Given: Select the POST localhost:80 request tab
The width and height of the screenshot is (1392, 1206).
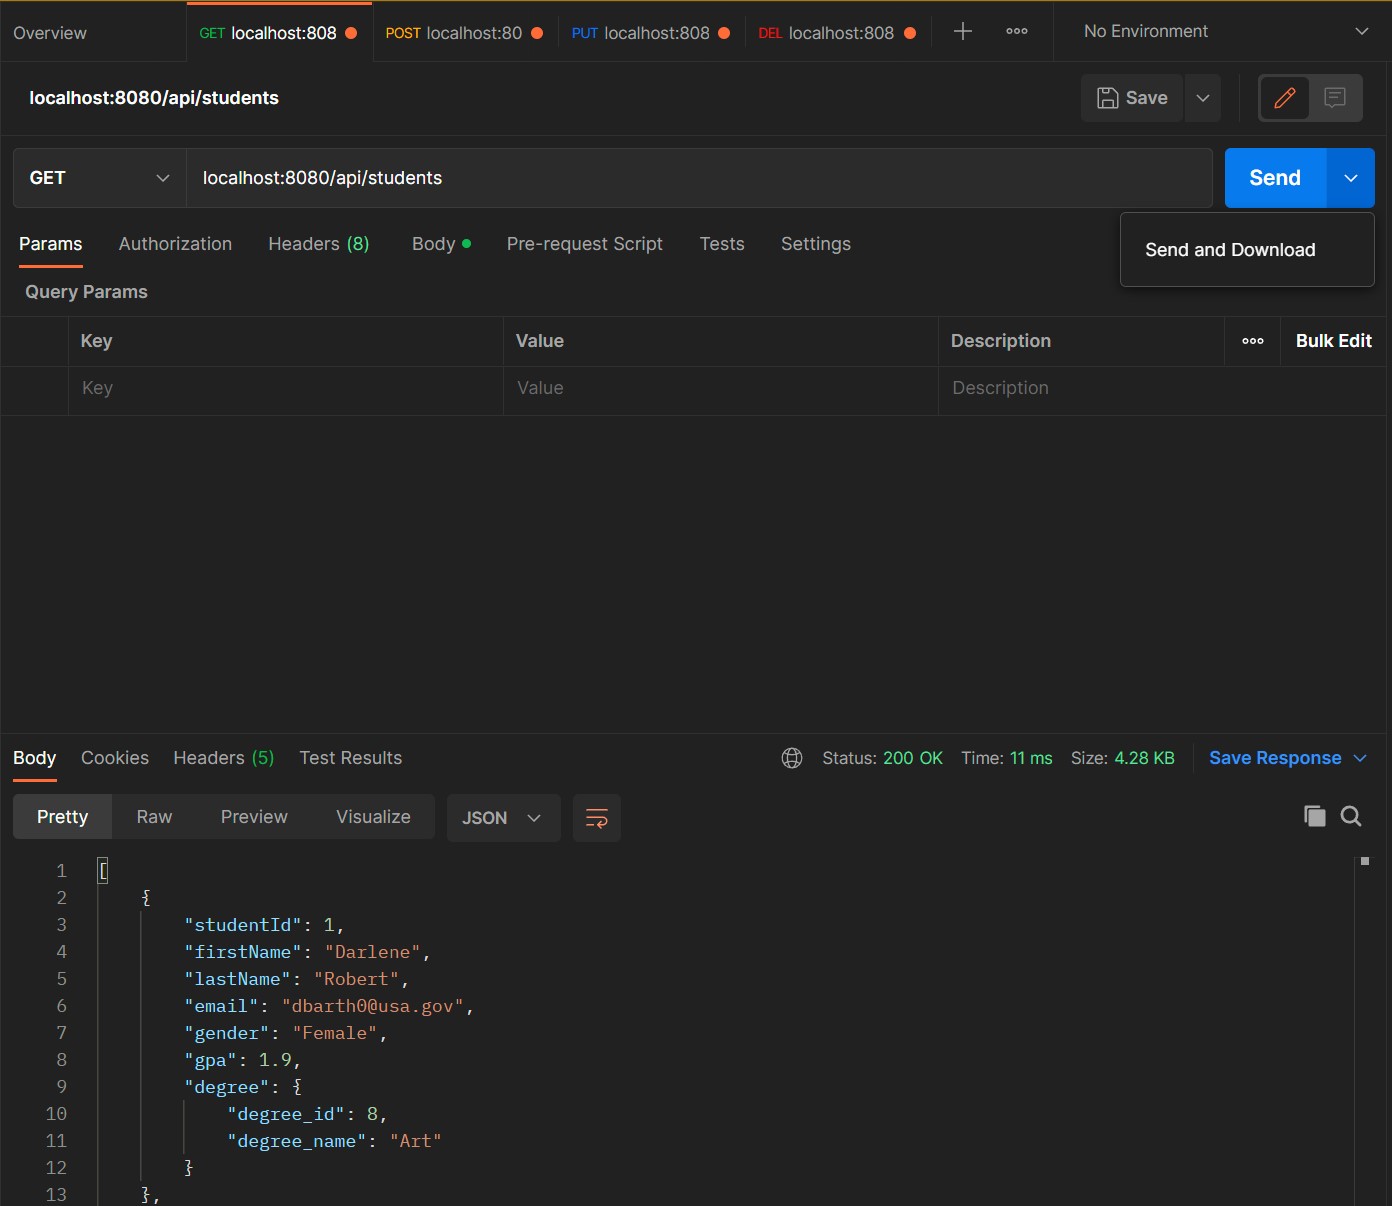Looking at the screenshot, I should 464,33.
